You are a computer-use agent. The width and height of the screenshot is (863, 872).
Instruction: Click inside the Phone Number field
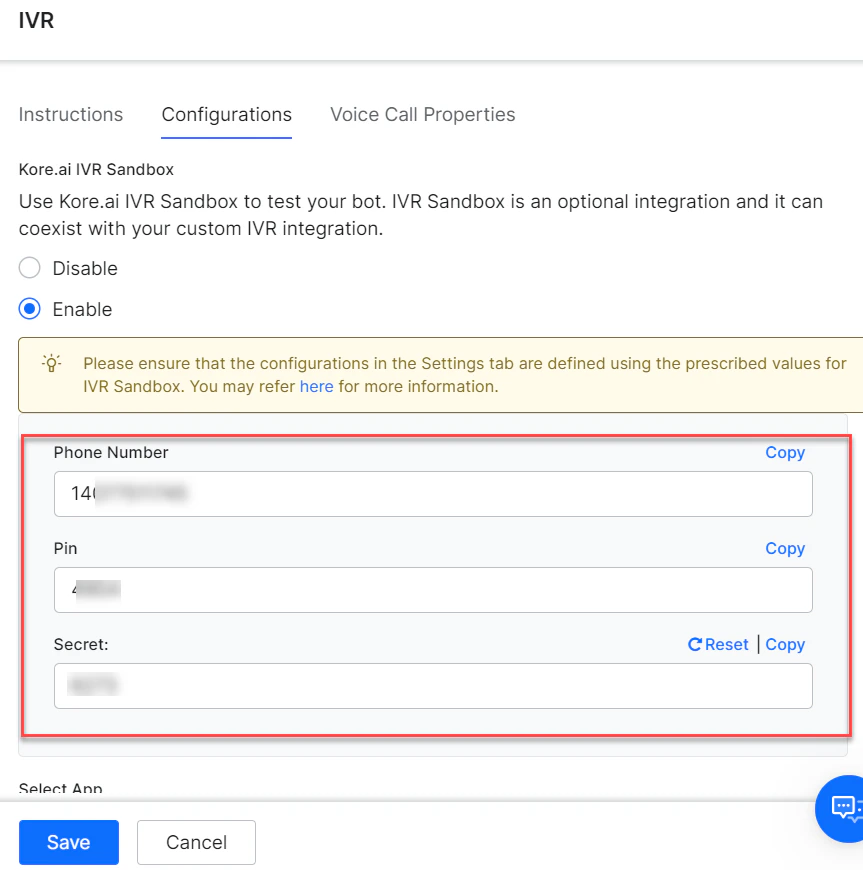point(432,494)
